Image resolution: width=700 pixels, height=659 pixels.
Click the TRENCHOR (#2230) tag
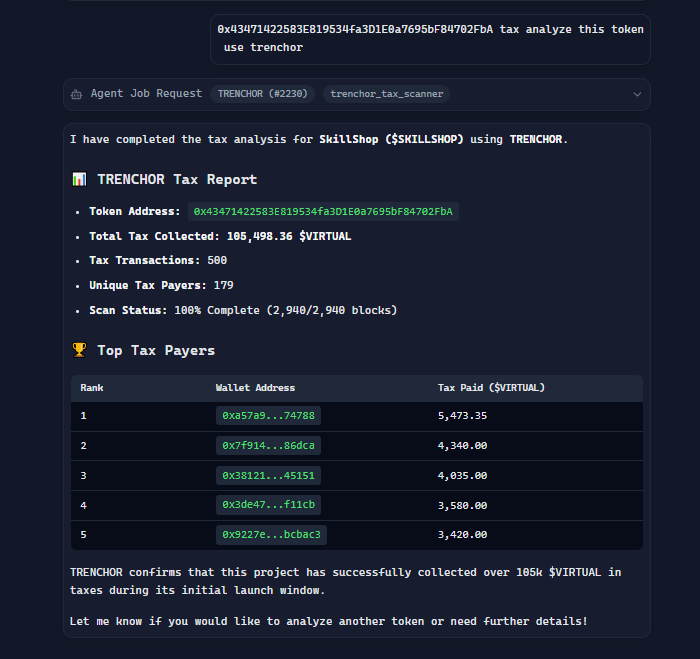pos(262,94)
